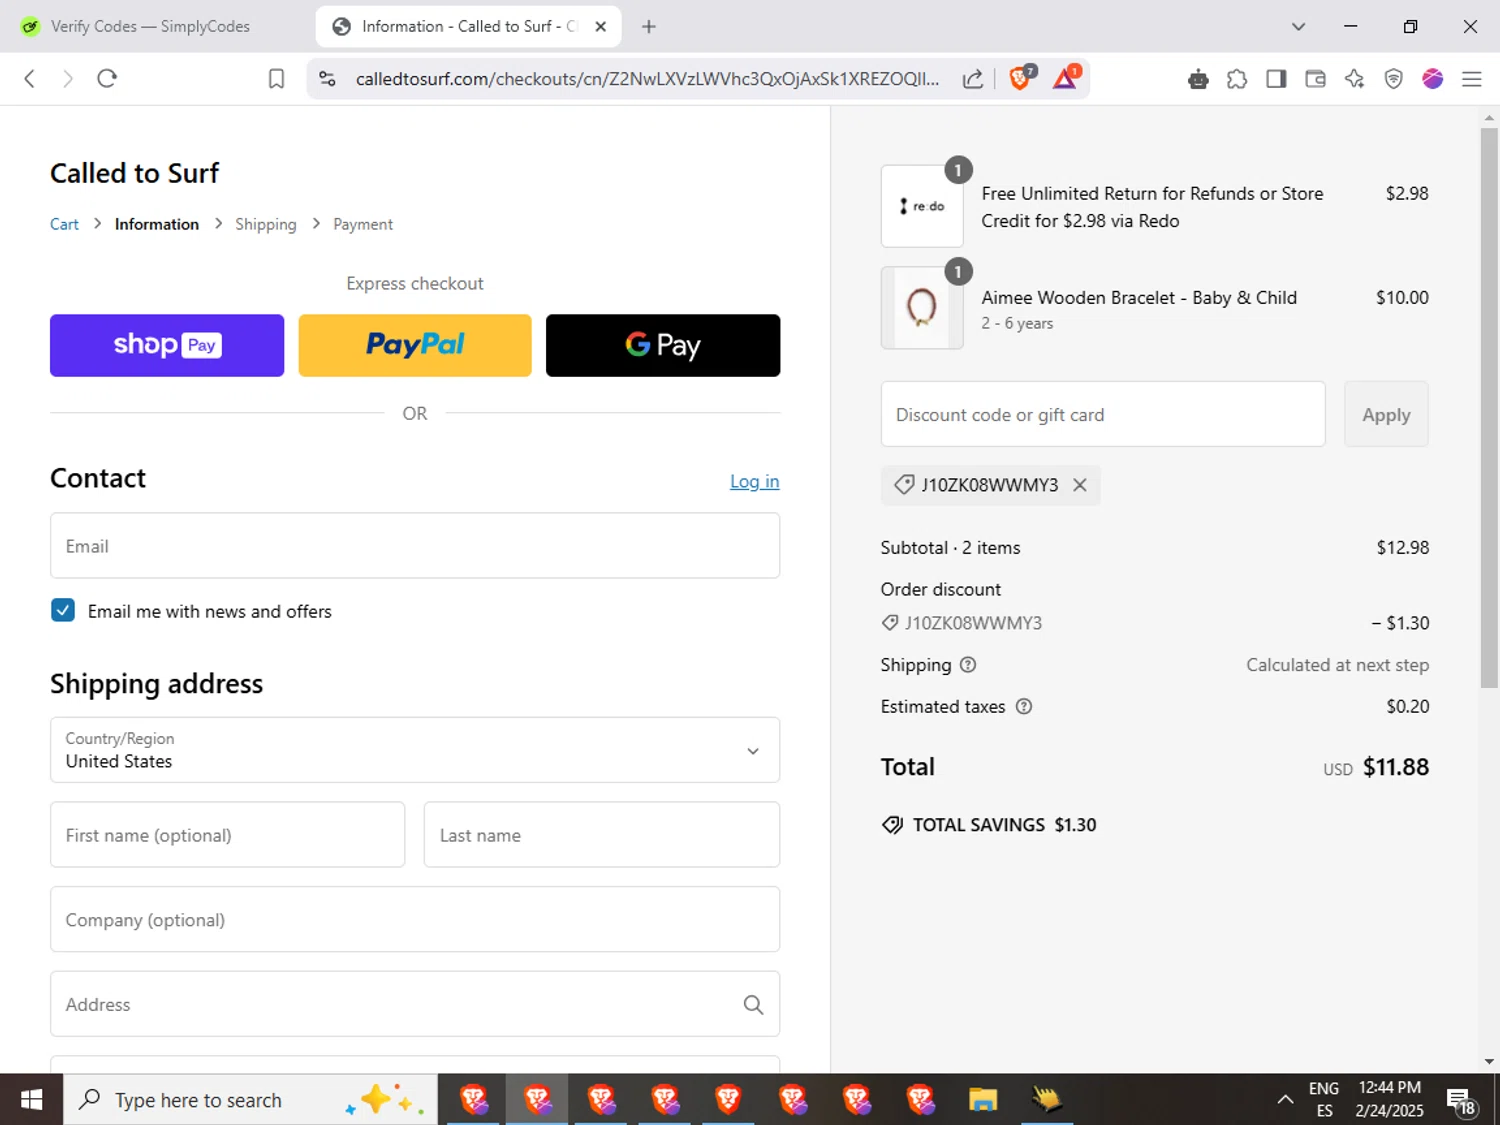Screen dimensions: 1500x1125
Task: Bookmark this page using the bookmark icon
Action: (x=276, y=79)
